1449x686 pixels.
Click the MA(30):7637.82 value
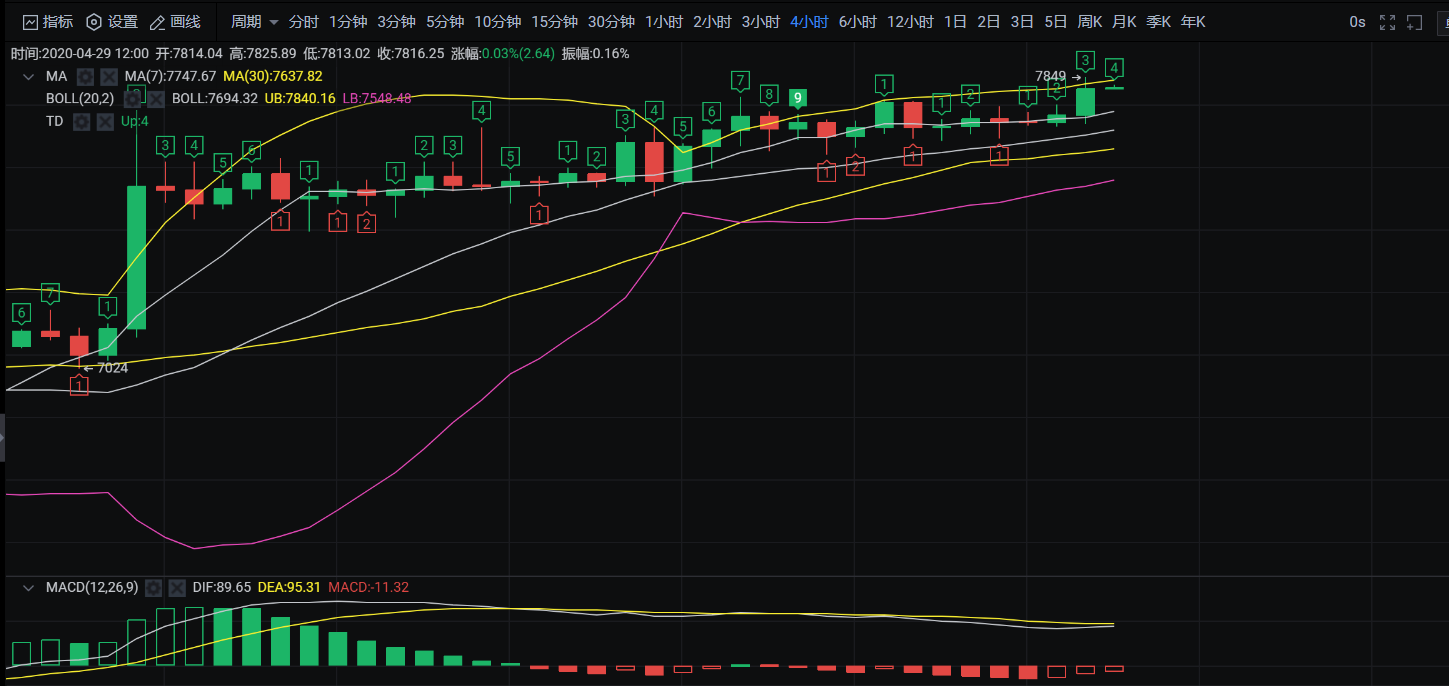point(273,76)
